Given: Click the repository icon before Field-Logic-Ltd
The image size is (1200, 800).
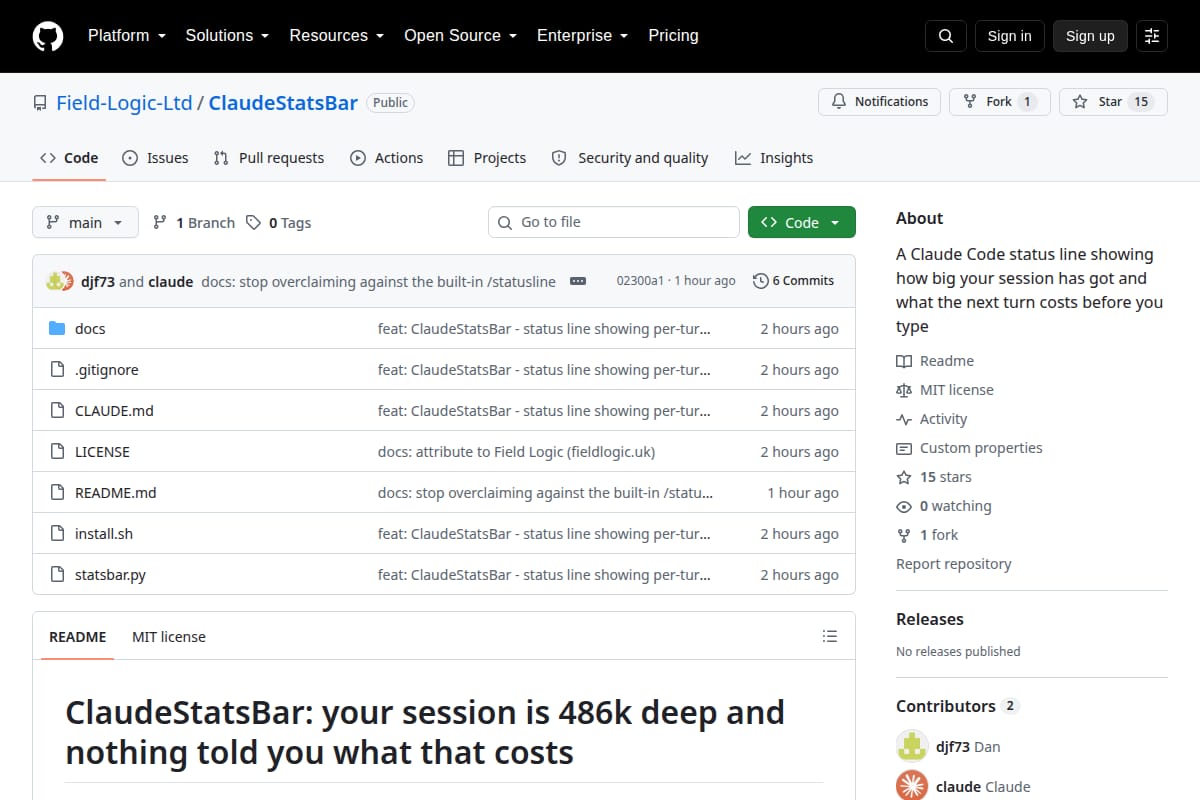Looking at the screenshot, I should tap(40, 103).
